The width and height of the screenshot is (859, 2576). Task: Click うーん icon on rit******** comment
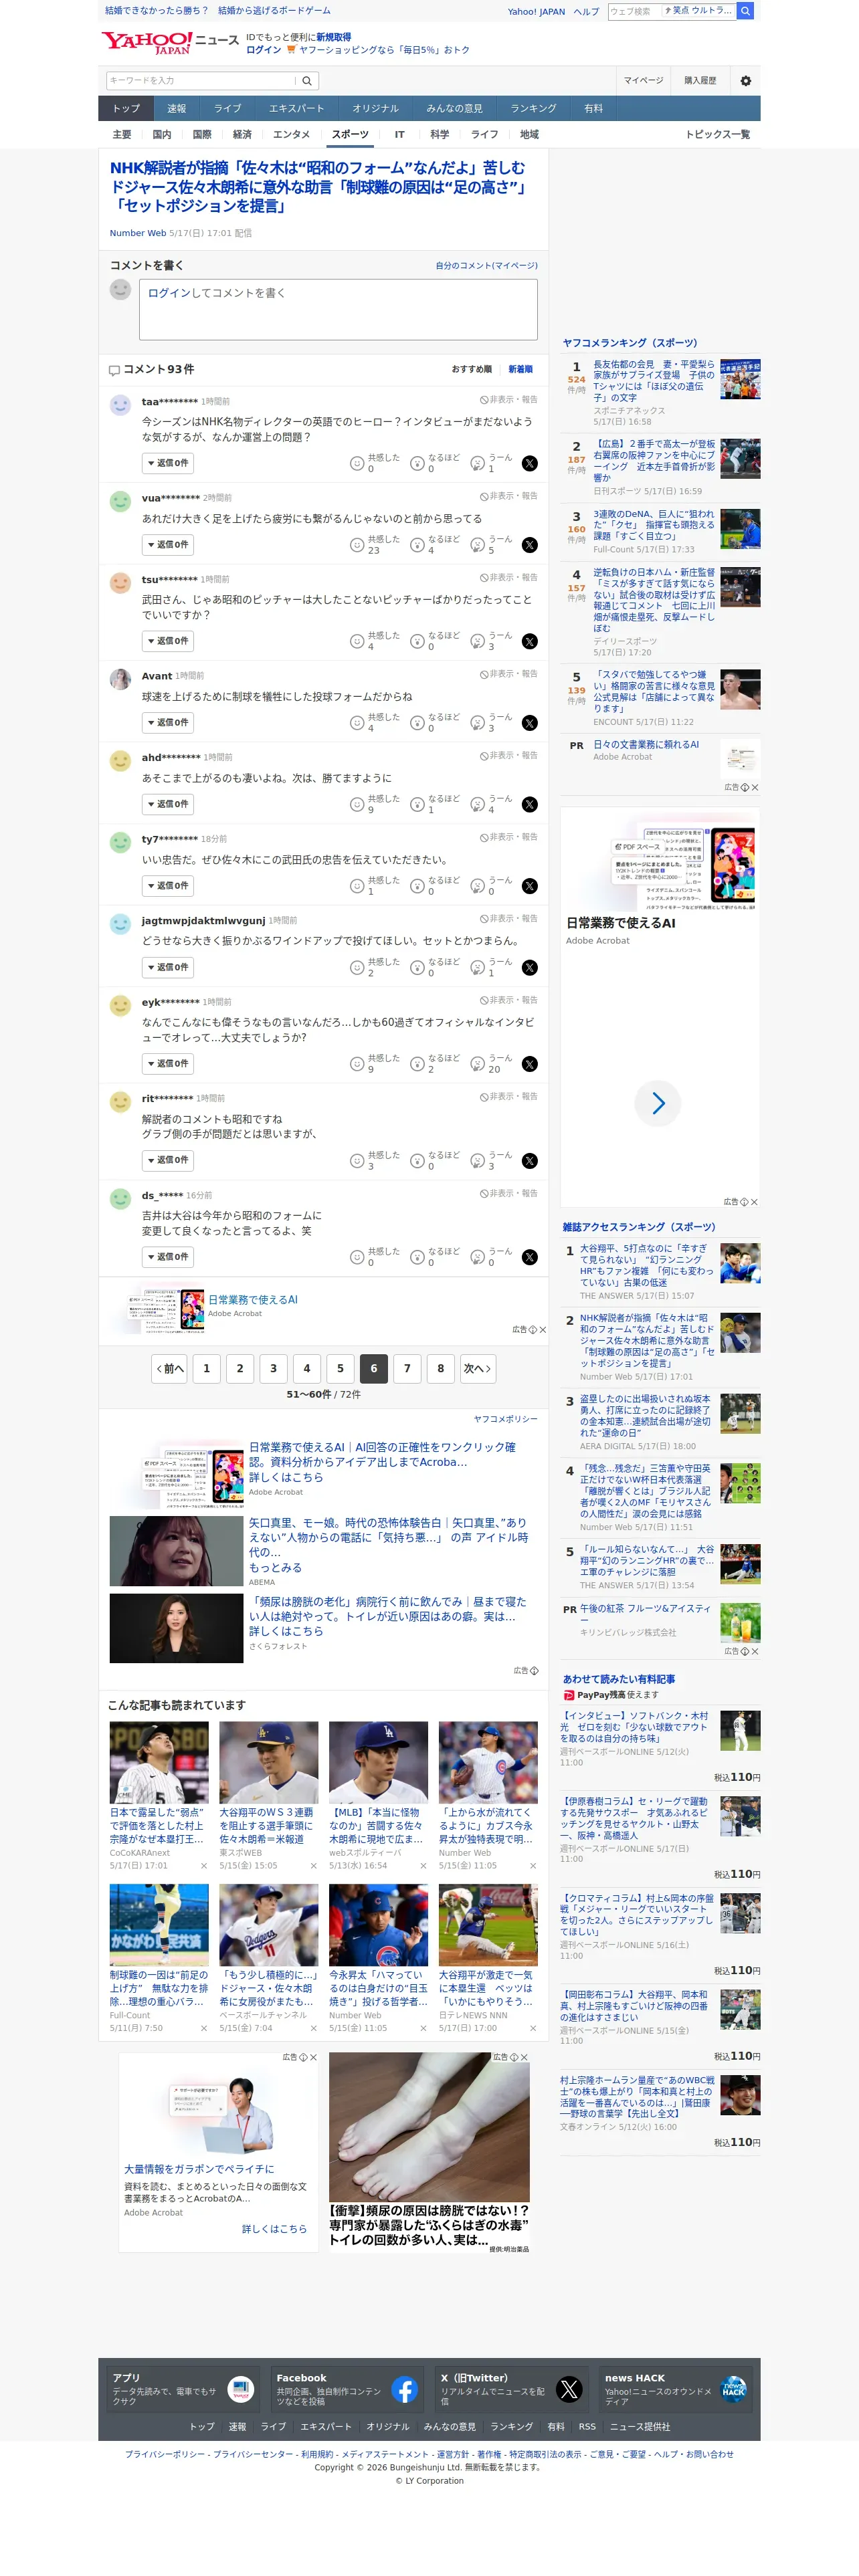[x=478, y=1161]
